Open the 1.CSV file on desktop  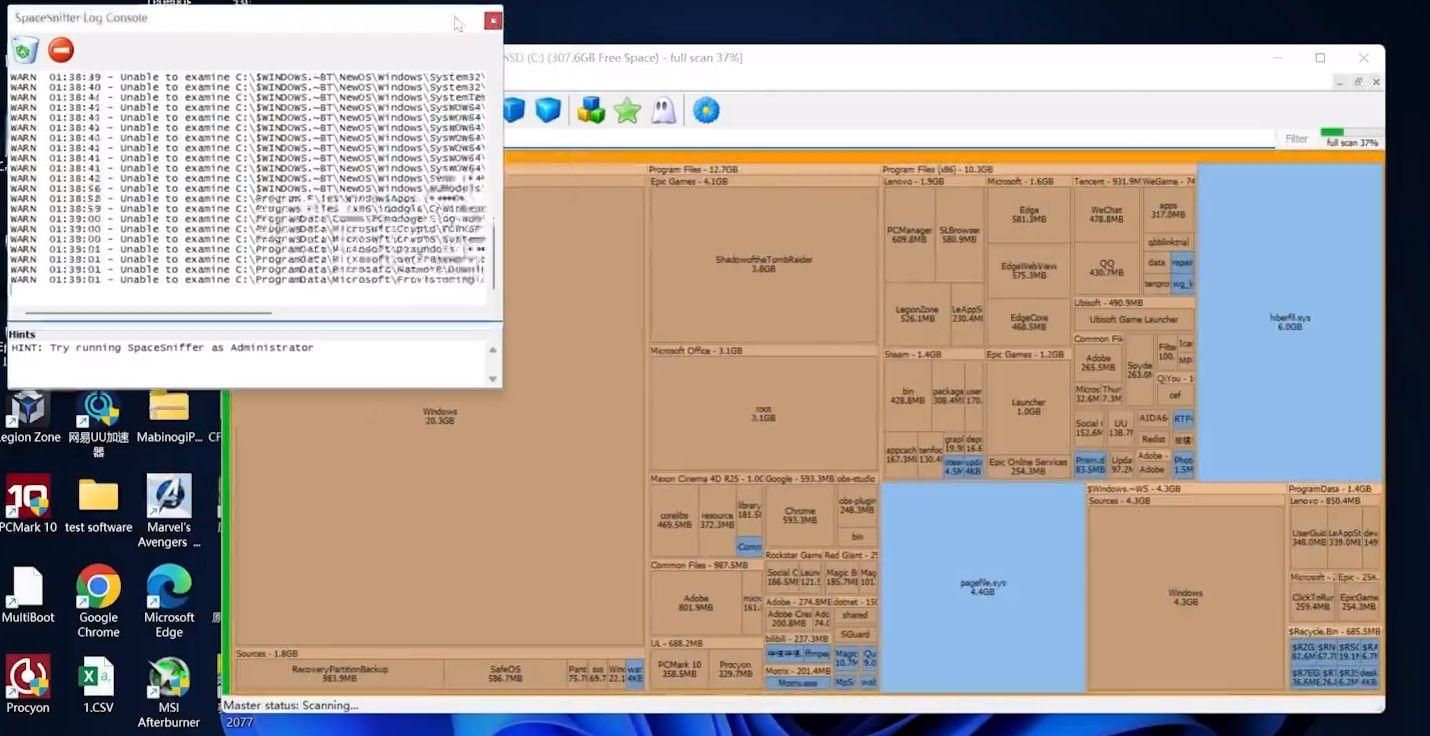pos(98,684)
